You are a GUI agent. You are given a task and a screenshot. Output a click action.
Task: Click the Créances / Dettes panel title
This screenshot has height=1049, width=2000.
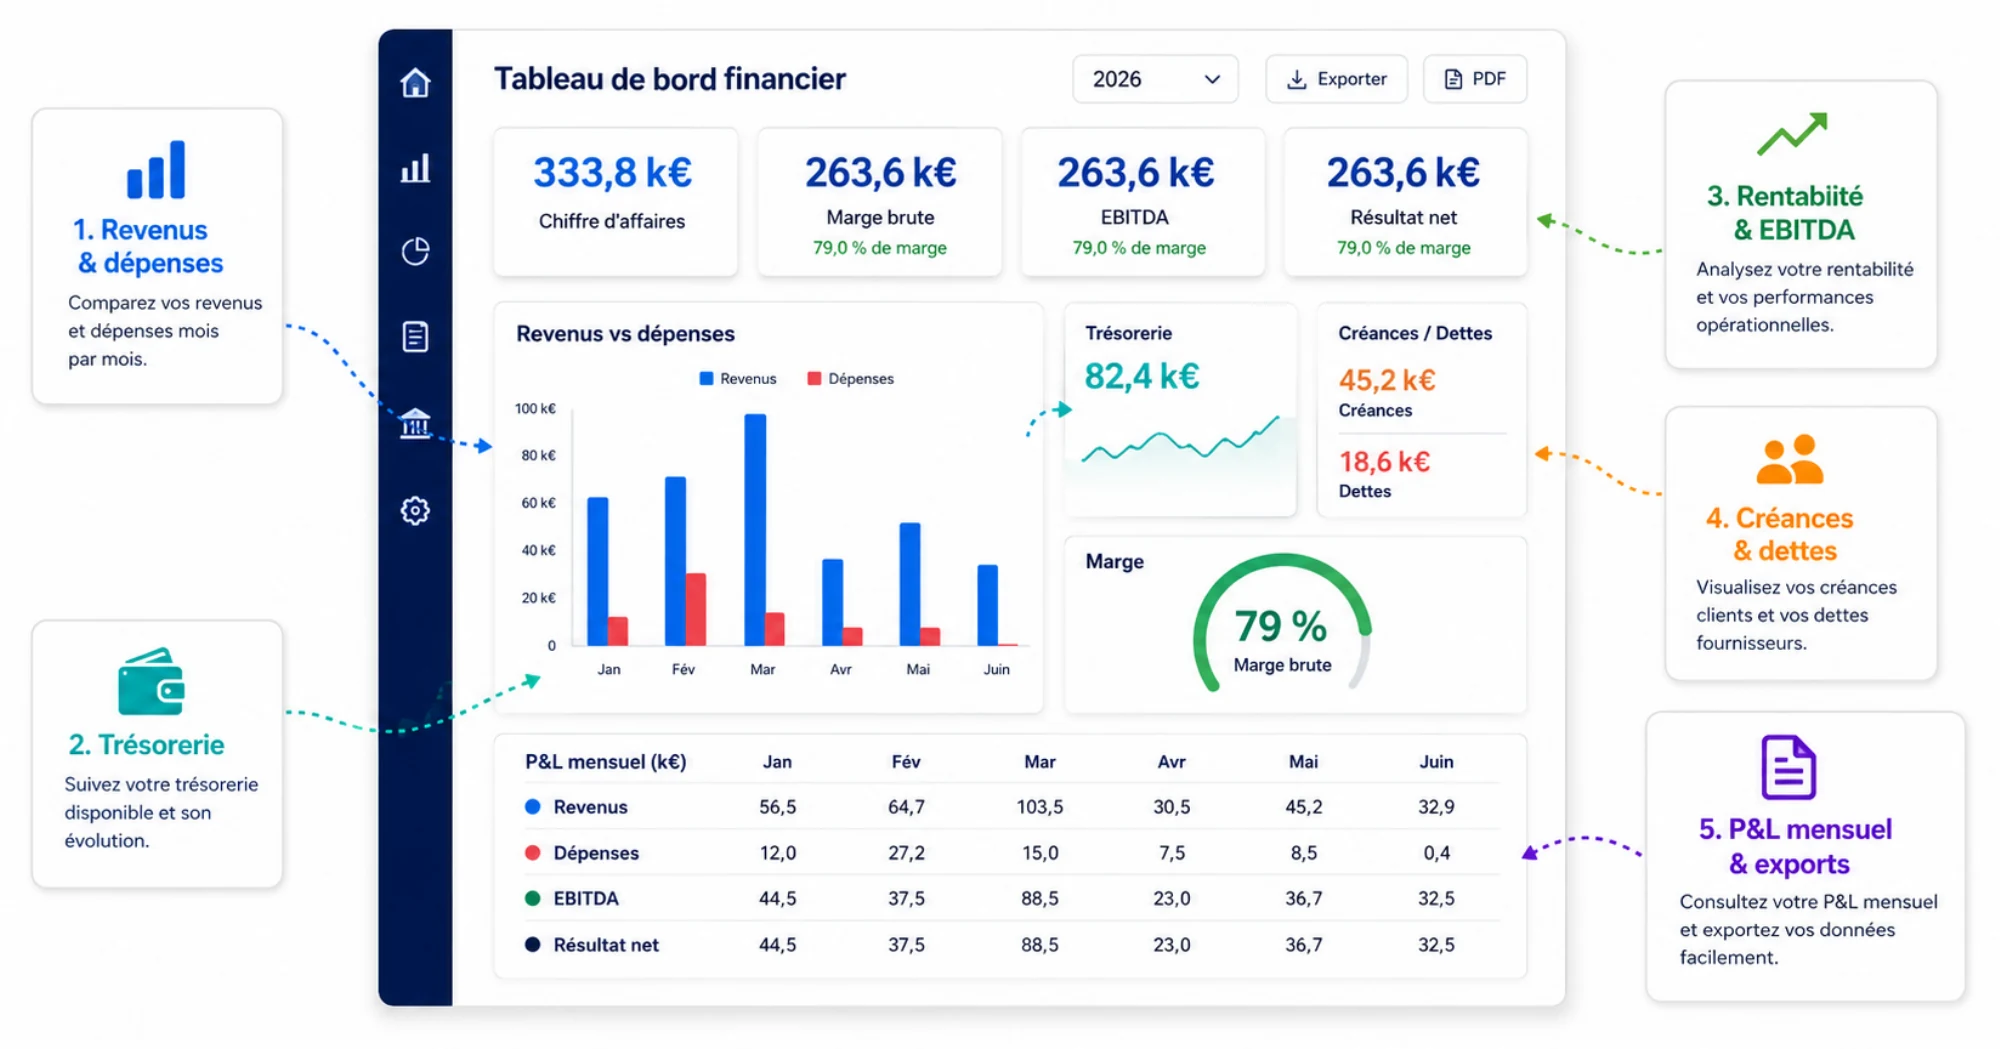click(x=1415, y=334)
